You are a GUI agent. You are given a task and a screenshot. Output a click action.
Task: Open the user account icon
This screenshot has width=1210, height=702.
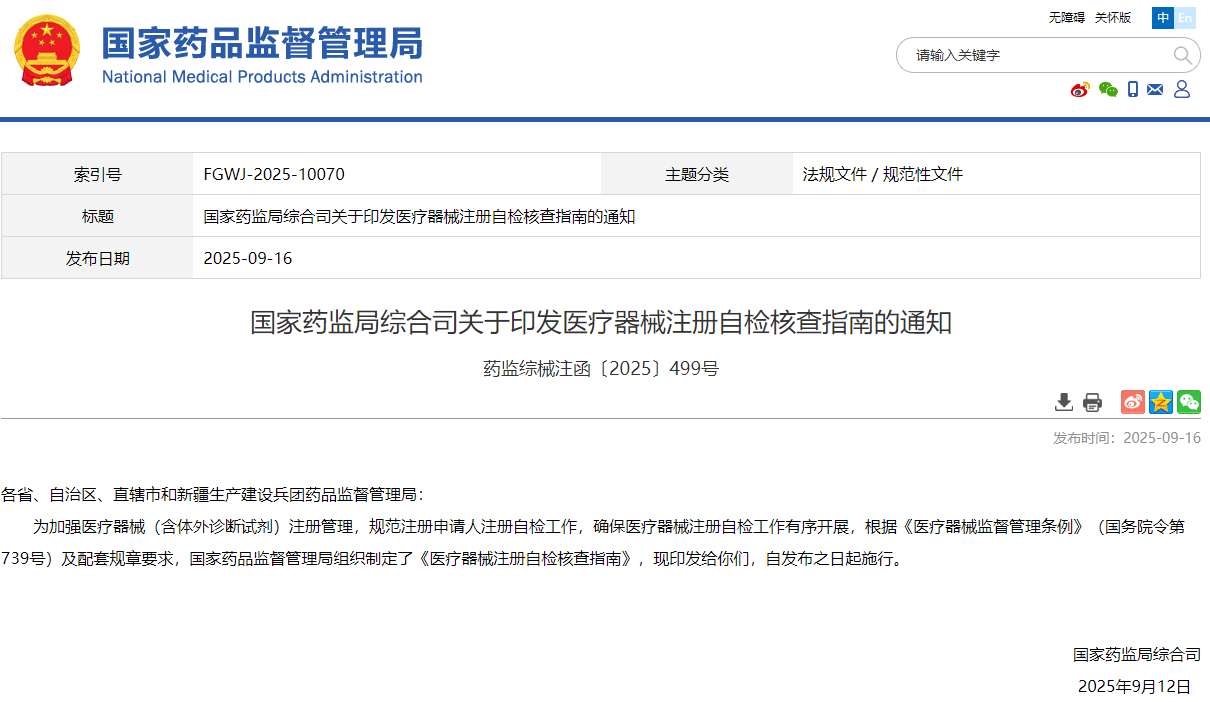1181,90
